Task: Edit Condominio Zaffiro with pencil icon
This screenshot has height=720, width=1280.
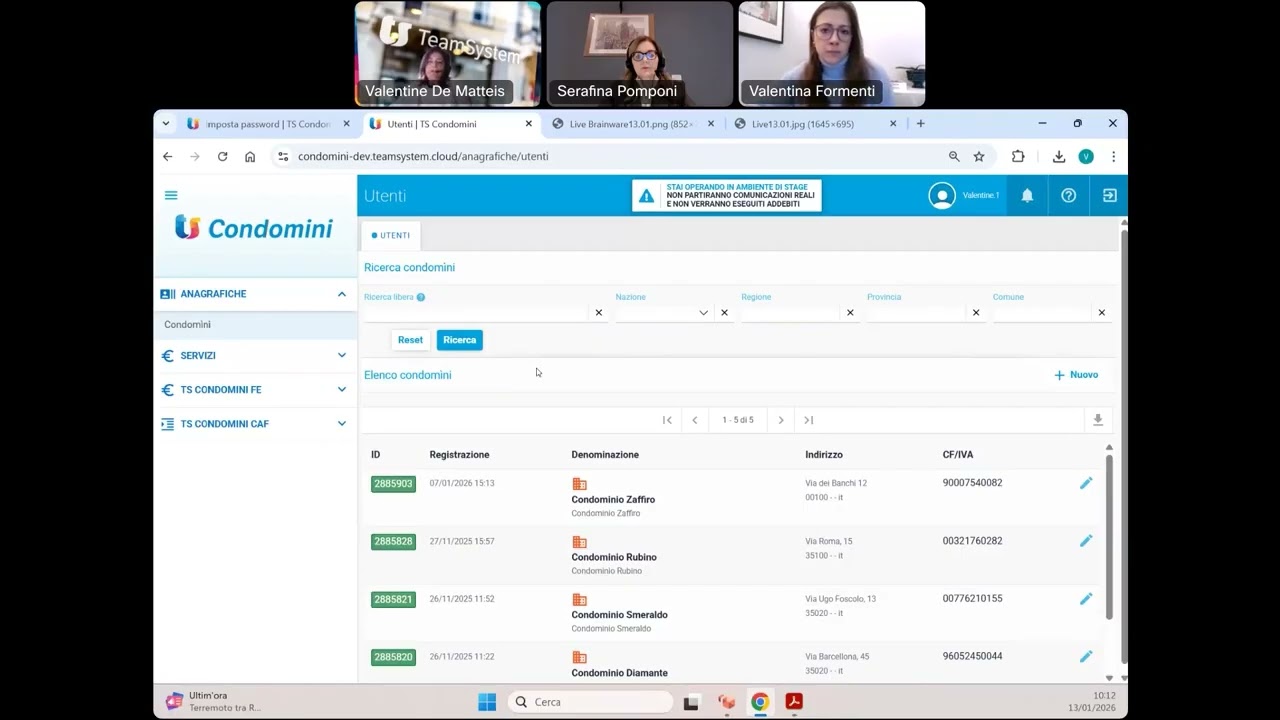Action: tap(1086, 483)
